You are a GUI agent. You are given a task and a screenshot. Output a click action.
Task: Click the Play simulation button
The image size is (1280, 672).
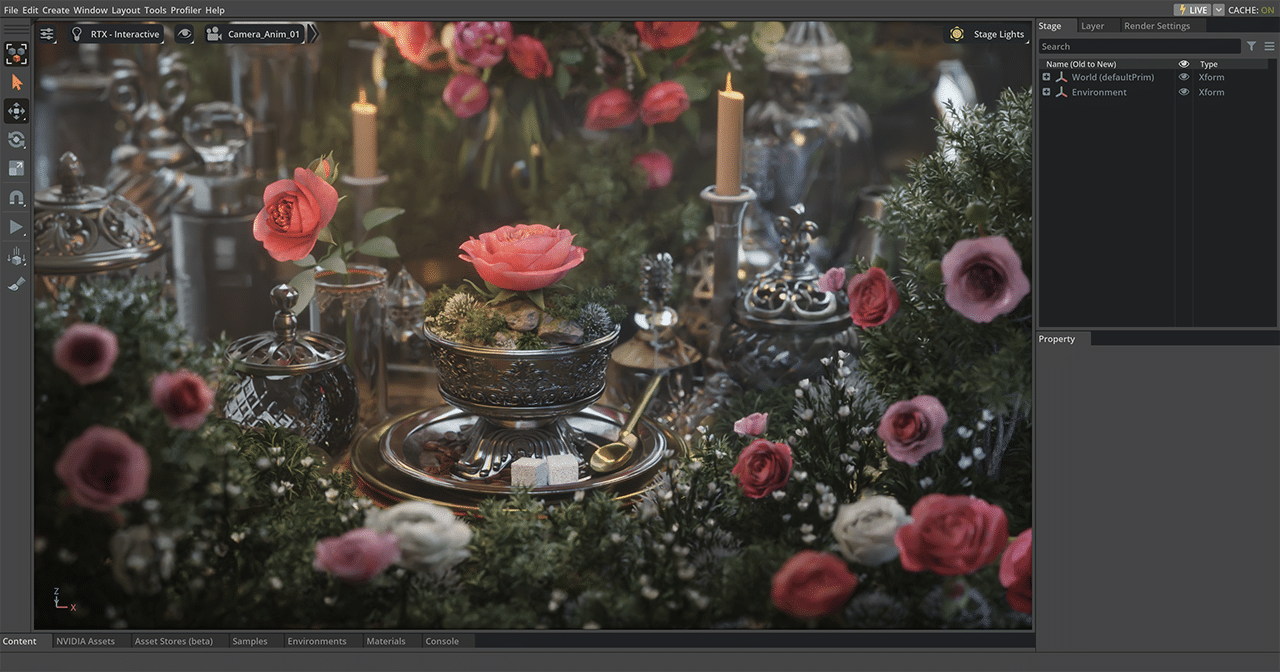16,227
